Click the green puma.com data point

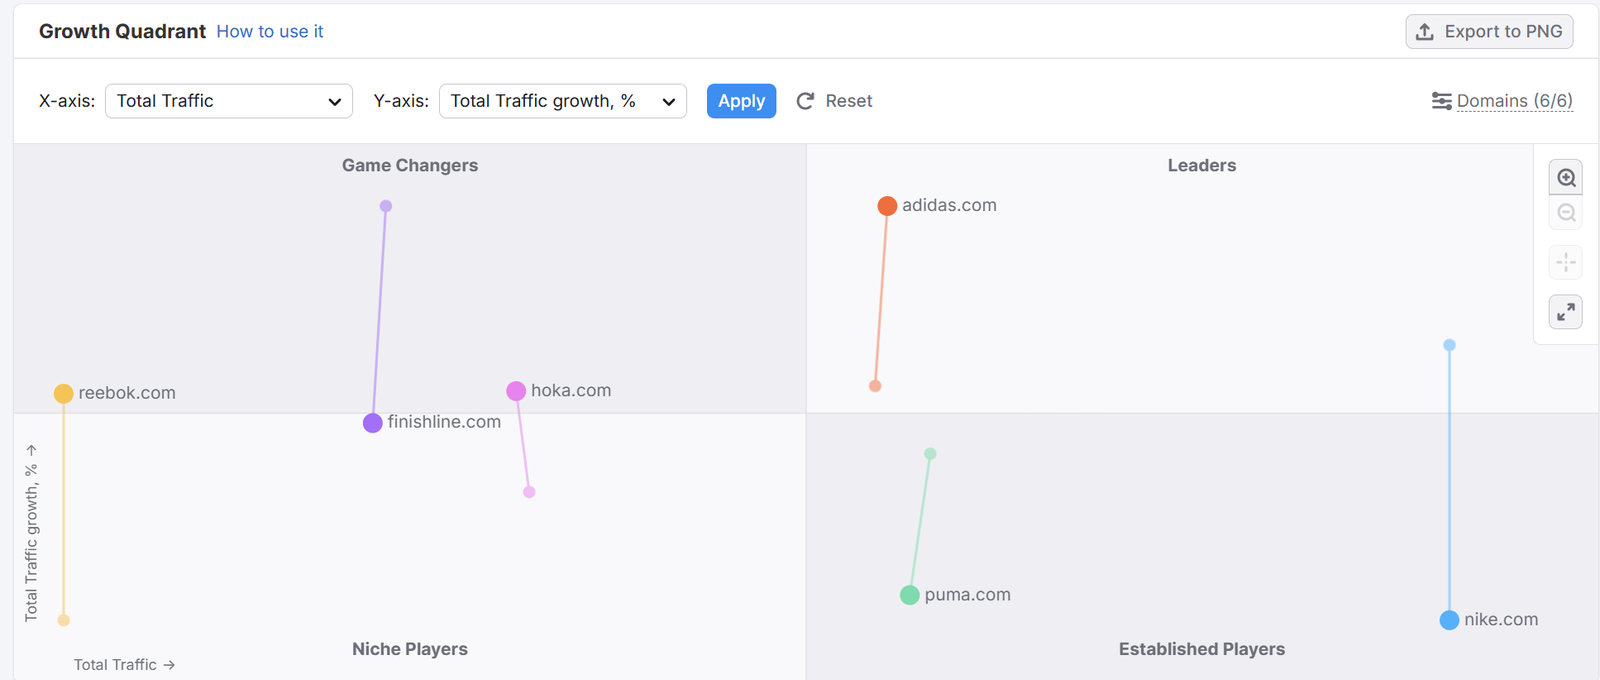[909, 595]
